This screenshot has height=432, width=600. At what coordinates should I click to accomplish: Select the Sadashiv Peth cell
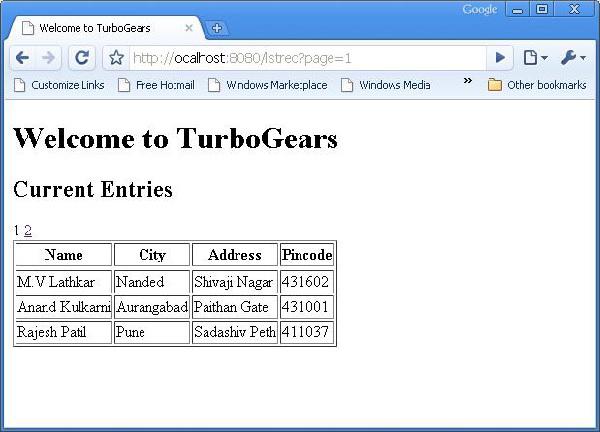point(235,332)
